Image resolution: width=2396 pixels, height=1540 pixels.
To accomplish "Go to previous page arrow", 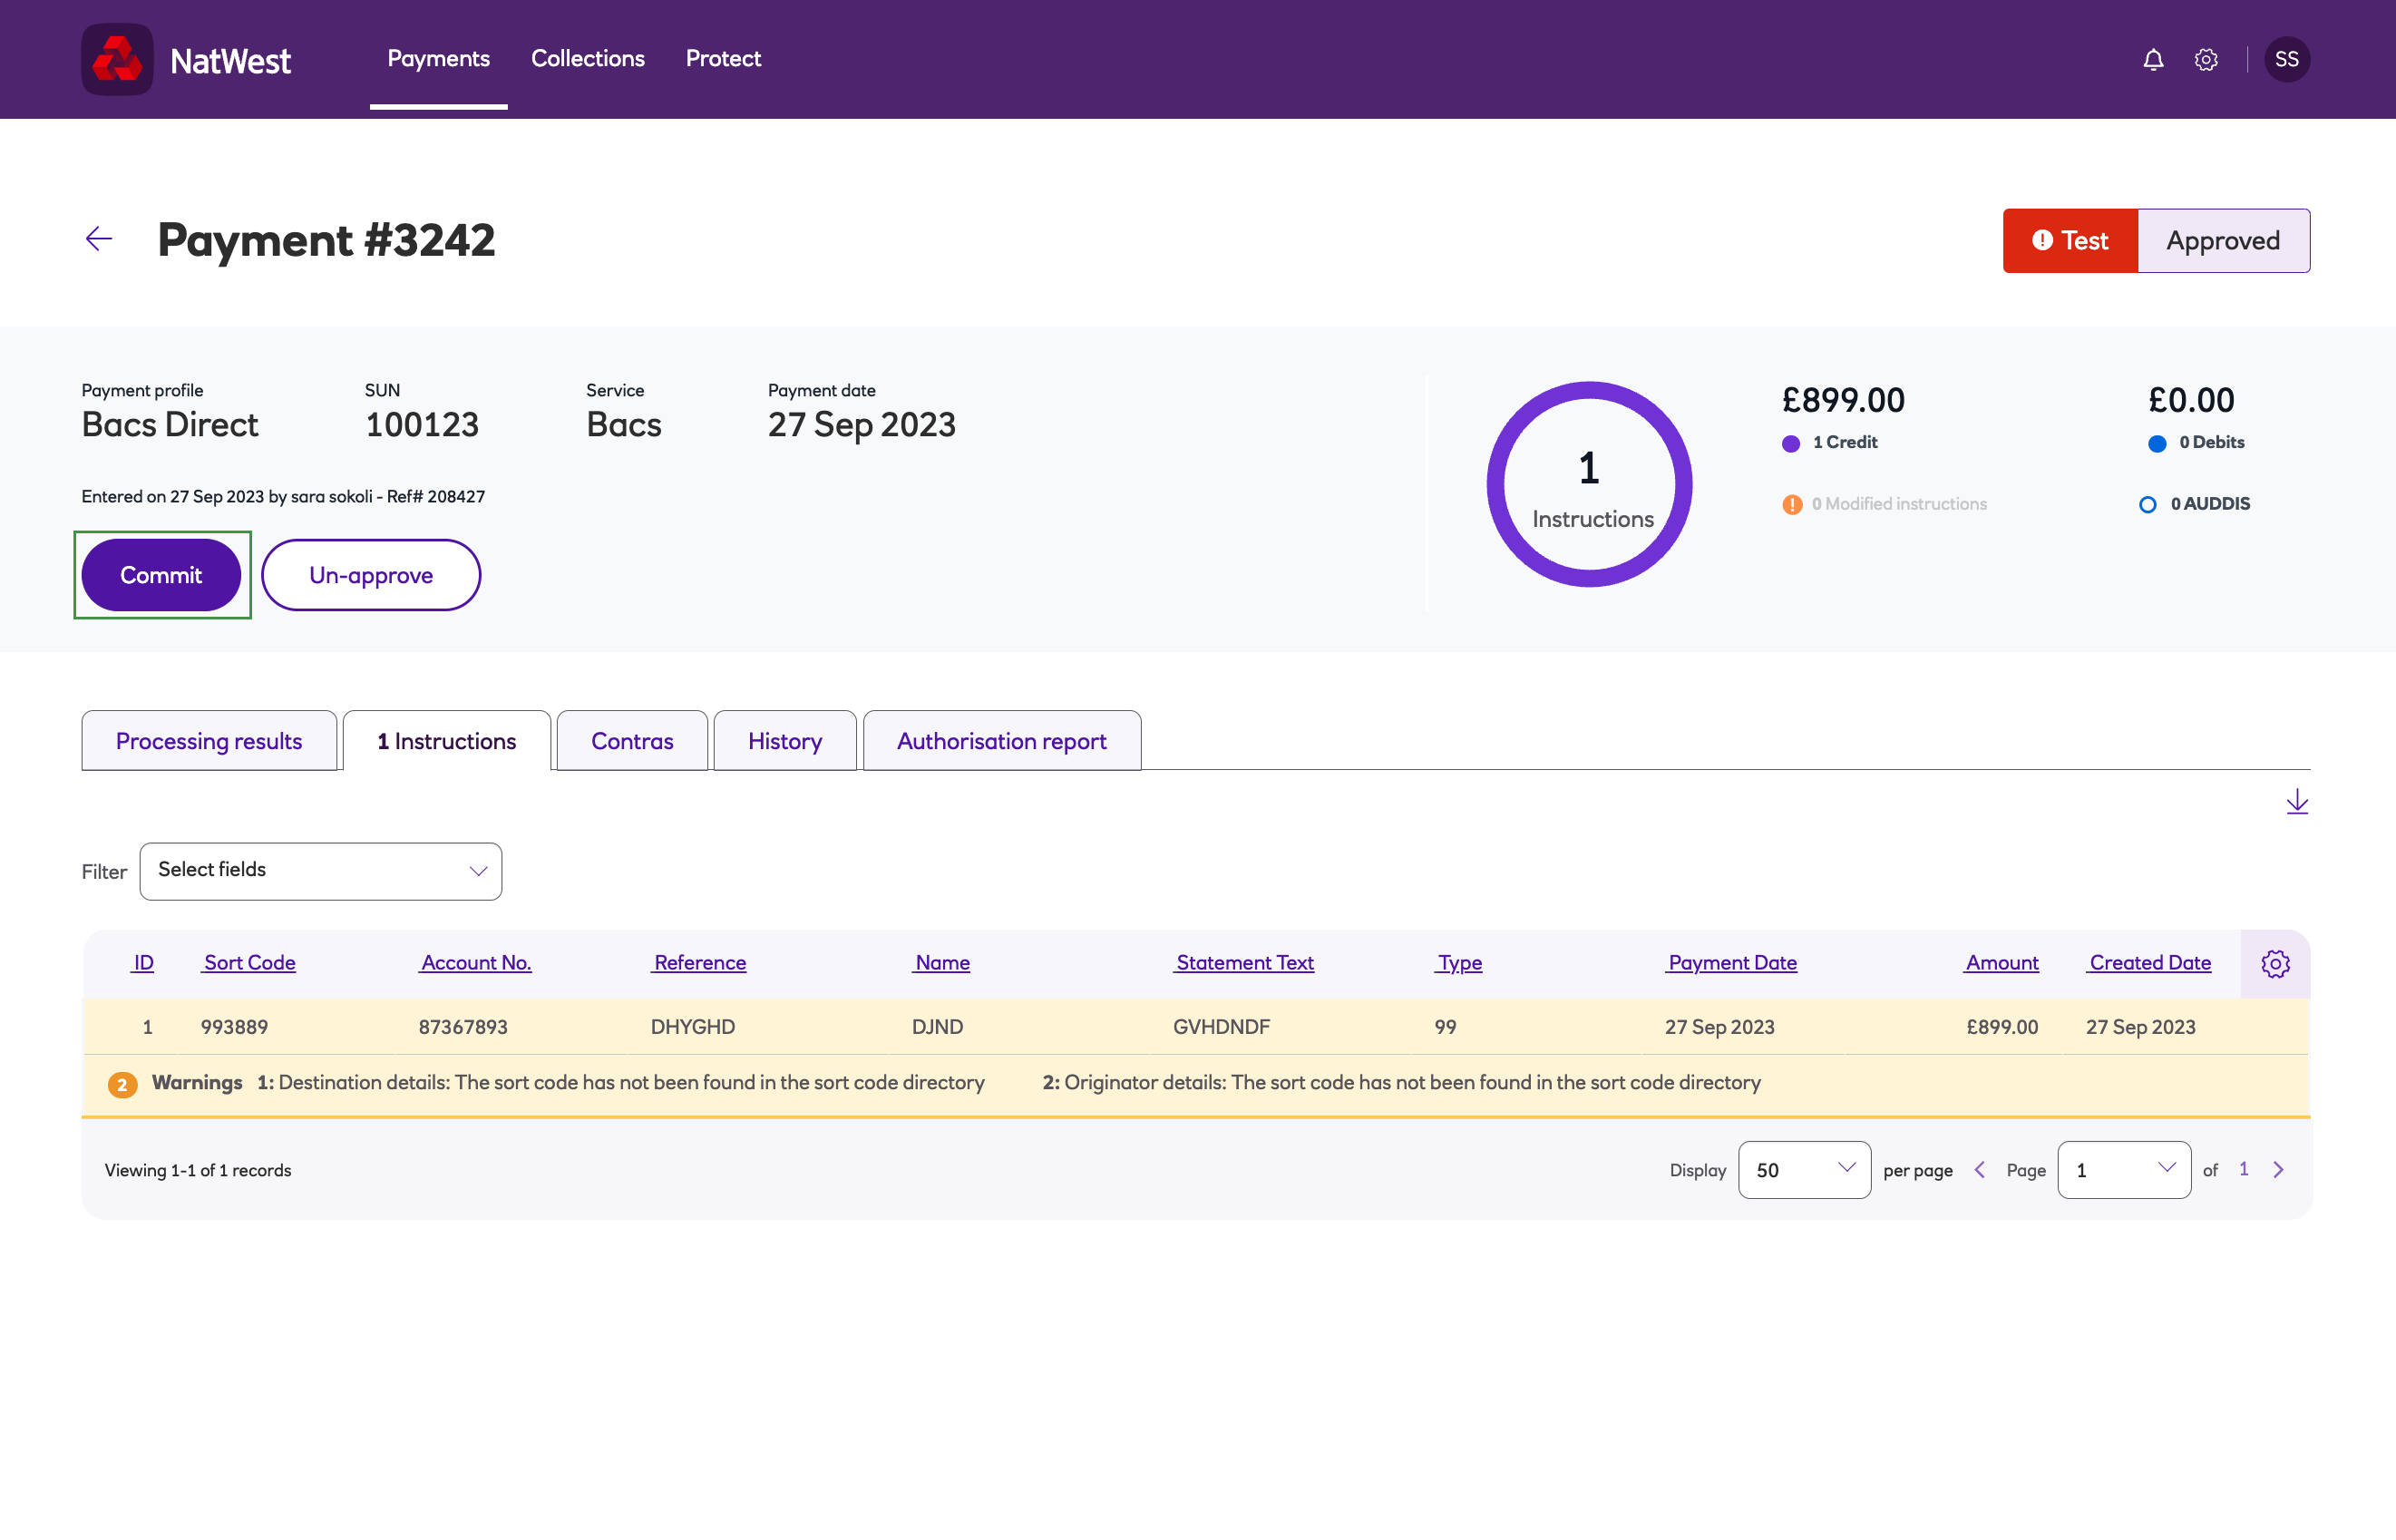I will [x=1980, y=1170].
